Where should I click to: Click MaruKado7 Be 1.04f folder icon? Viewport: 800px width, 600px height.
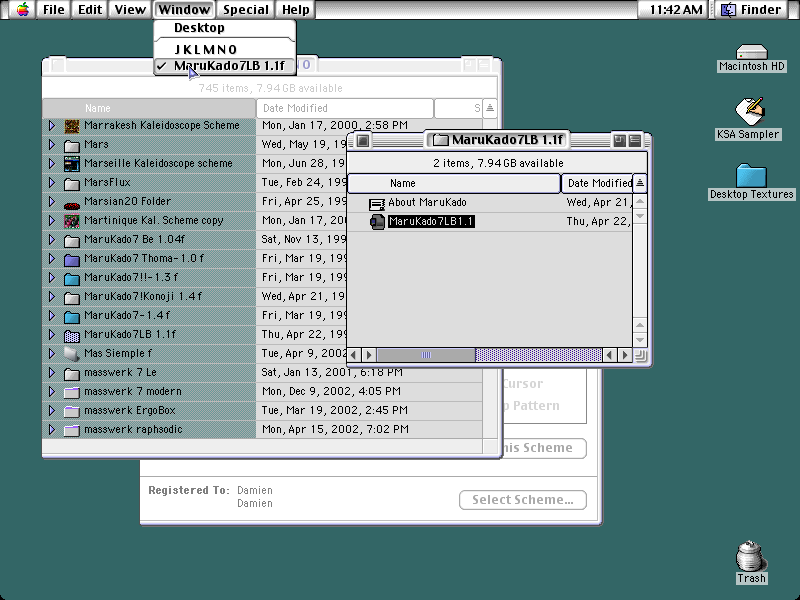tap(72, 240)
